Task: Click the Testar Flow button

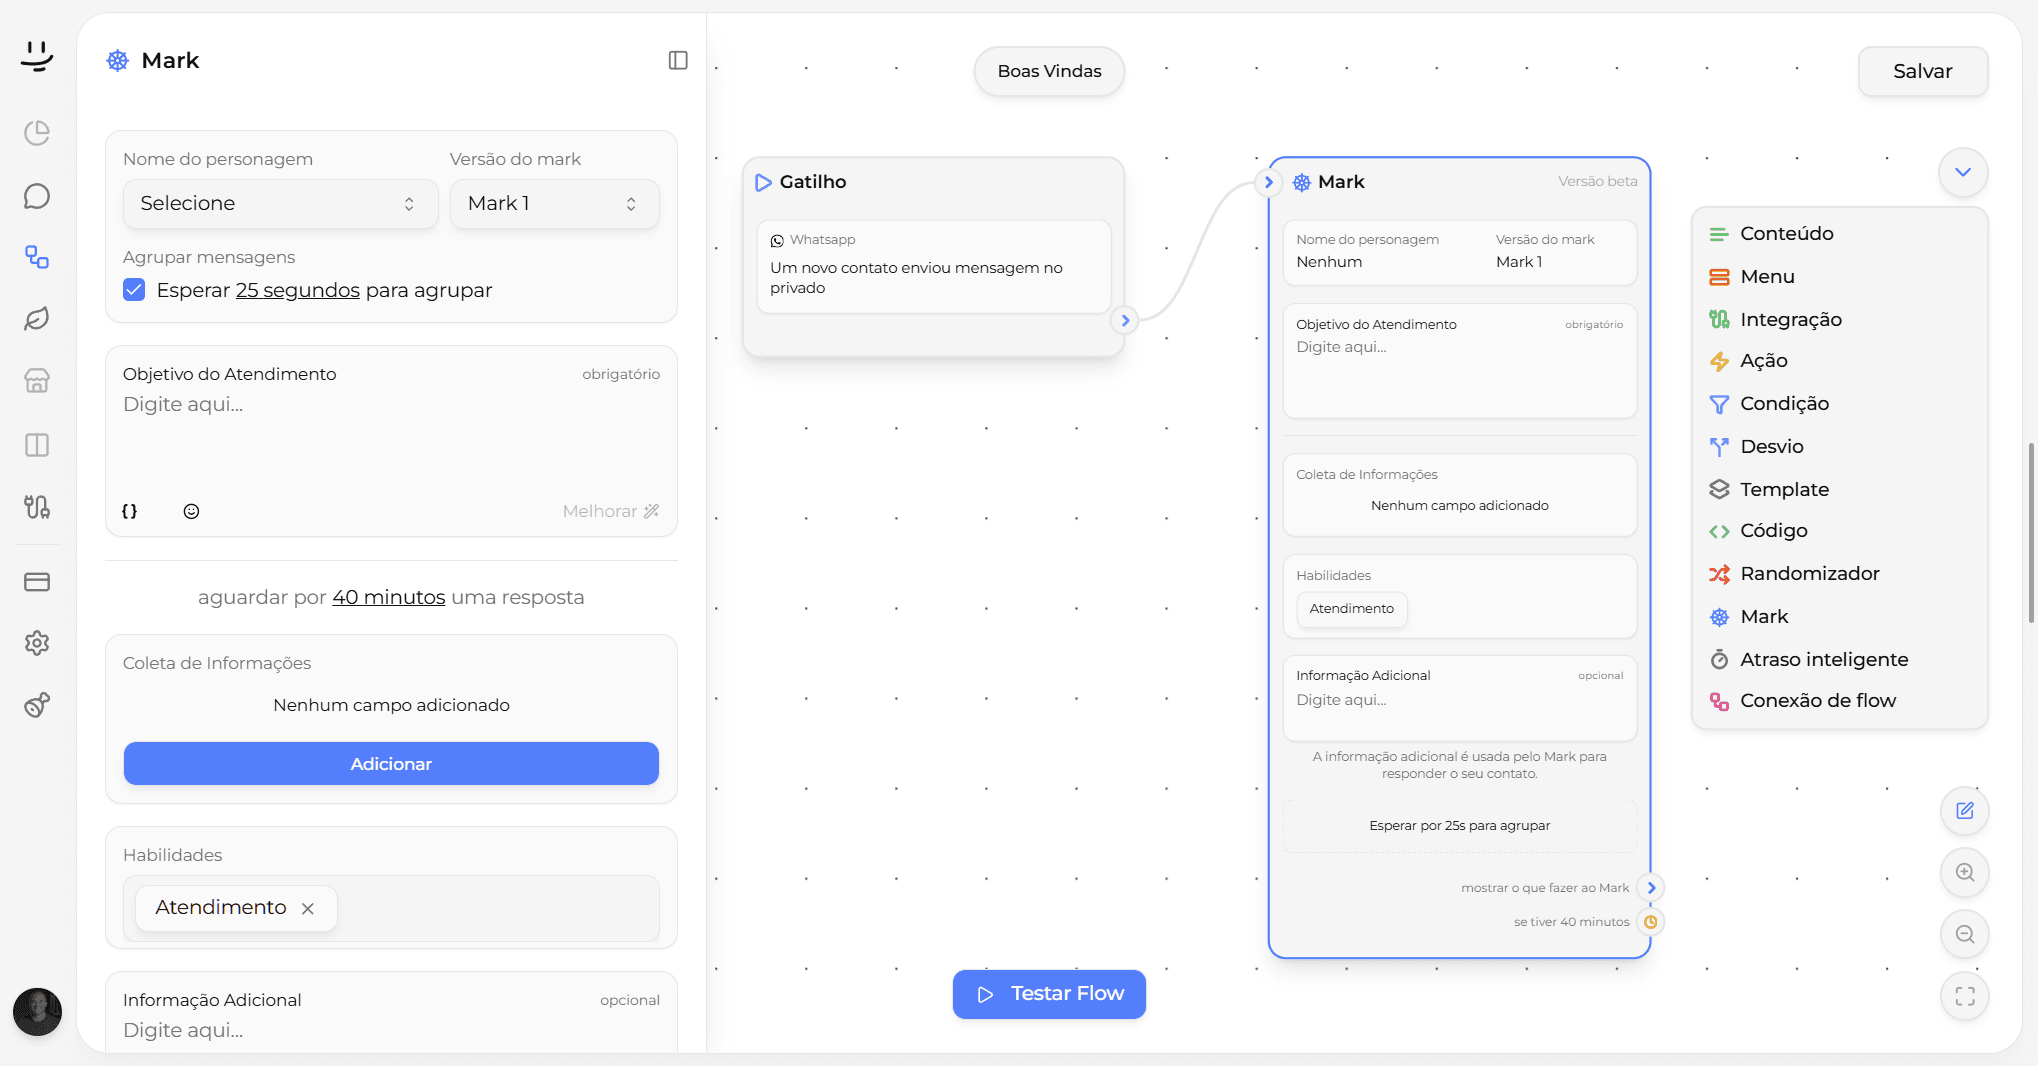Action: (1049, 994)
